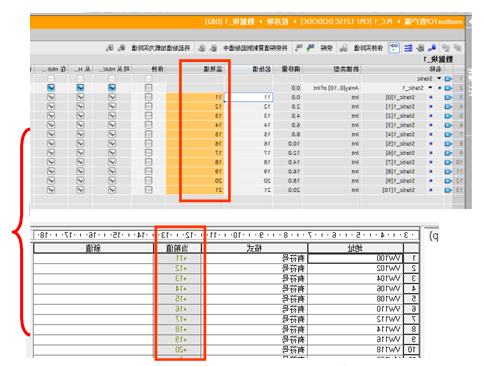The height and width of the screenshot is (366, 484).
Task: Click the tag icon of the Static_1 array row
Action: pos(448,88)
